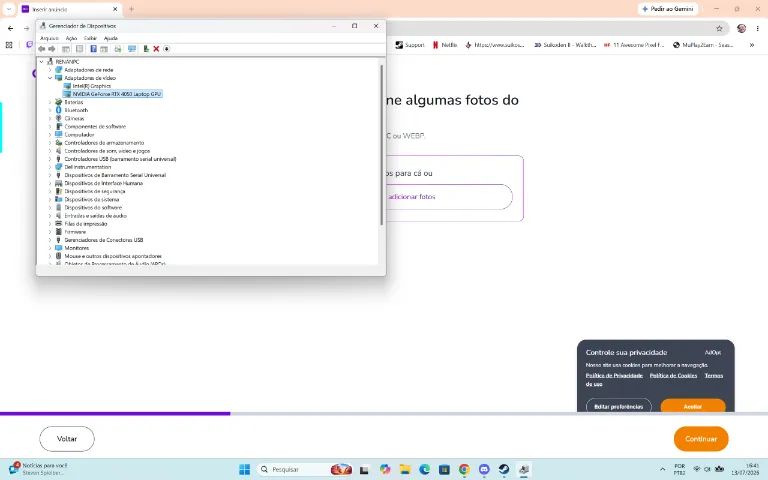768x480 pixels.
Task: Click the Forward arrow in Device Manager toolbar
Action: pyautogui.click(x=51, y=49)
